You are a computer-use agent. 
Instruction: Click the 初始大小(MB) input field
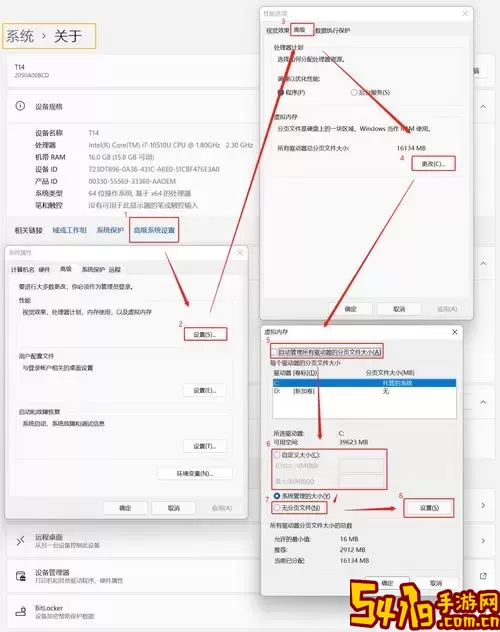point(361,466)
